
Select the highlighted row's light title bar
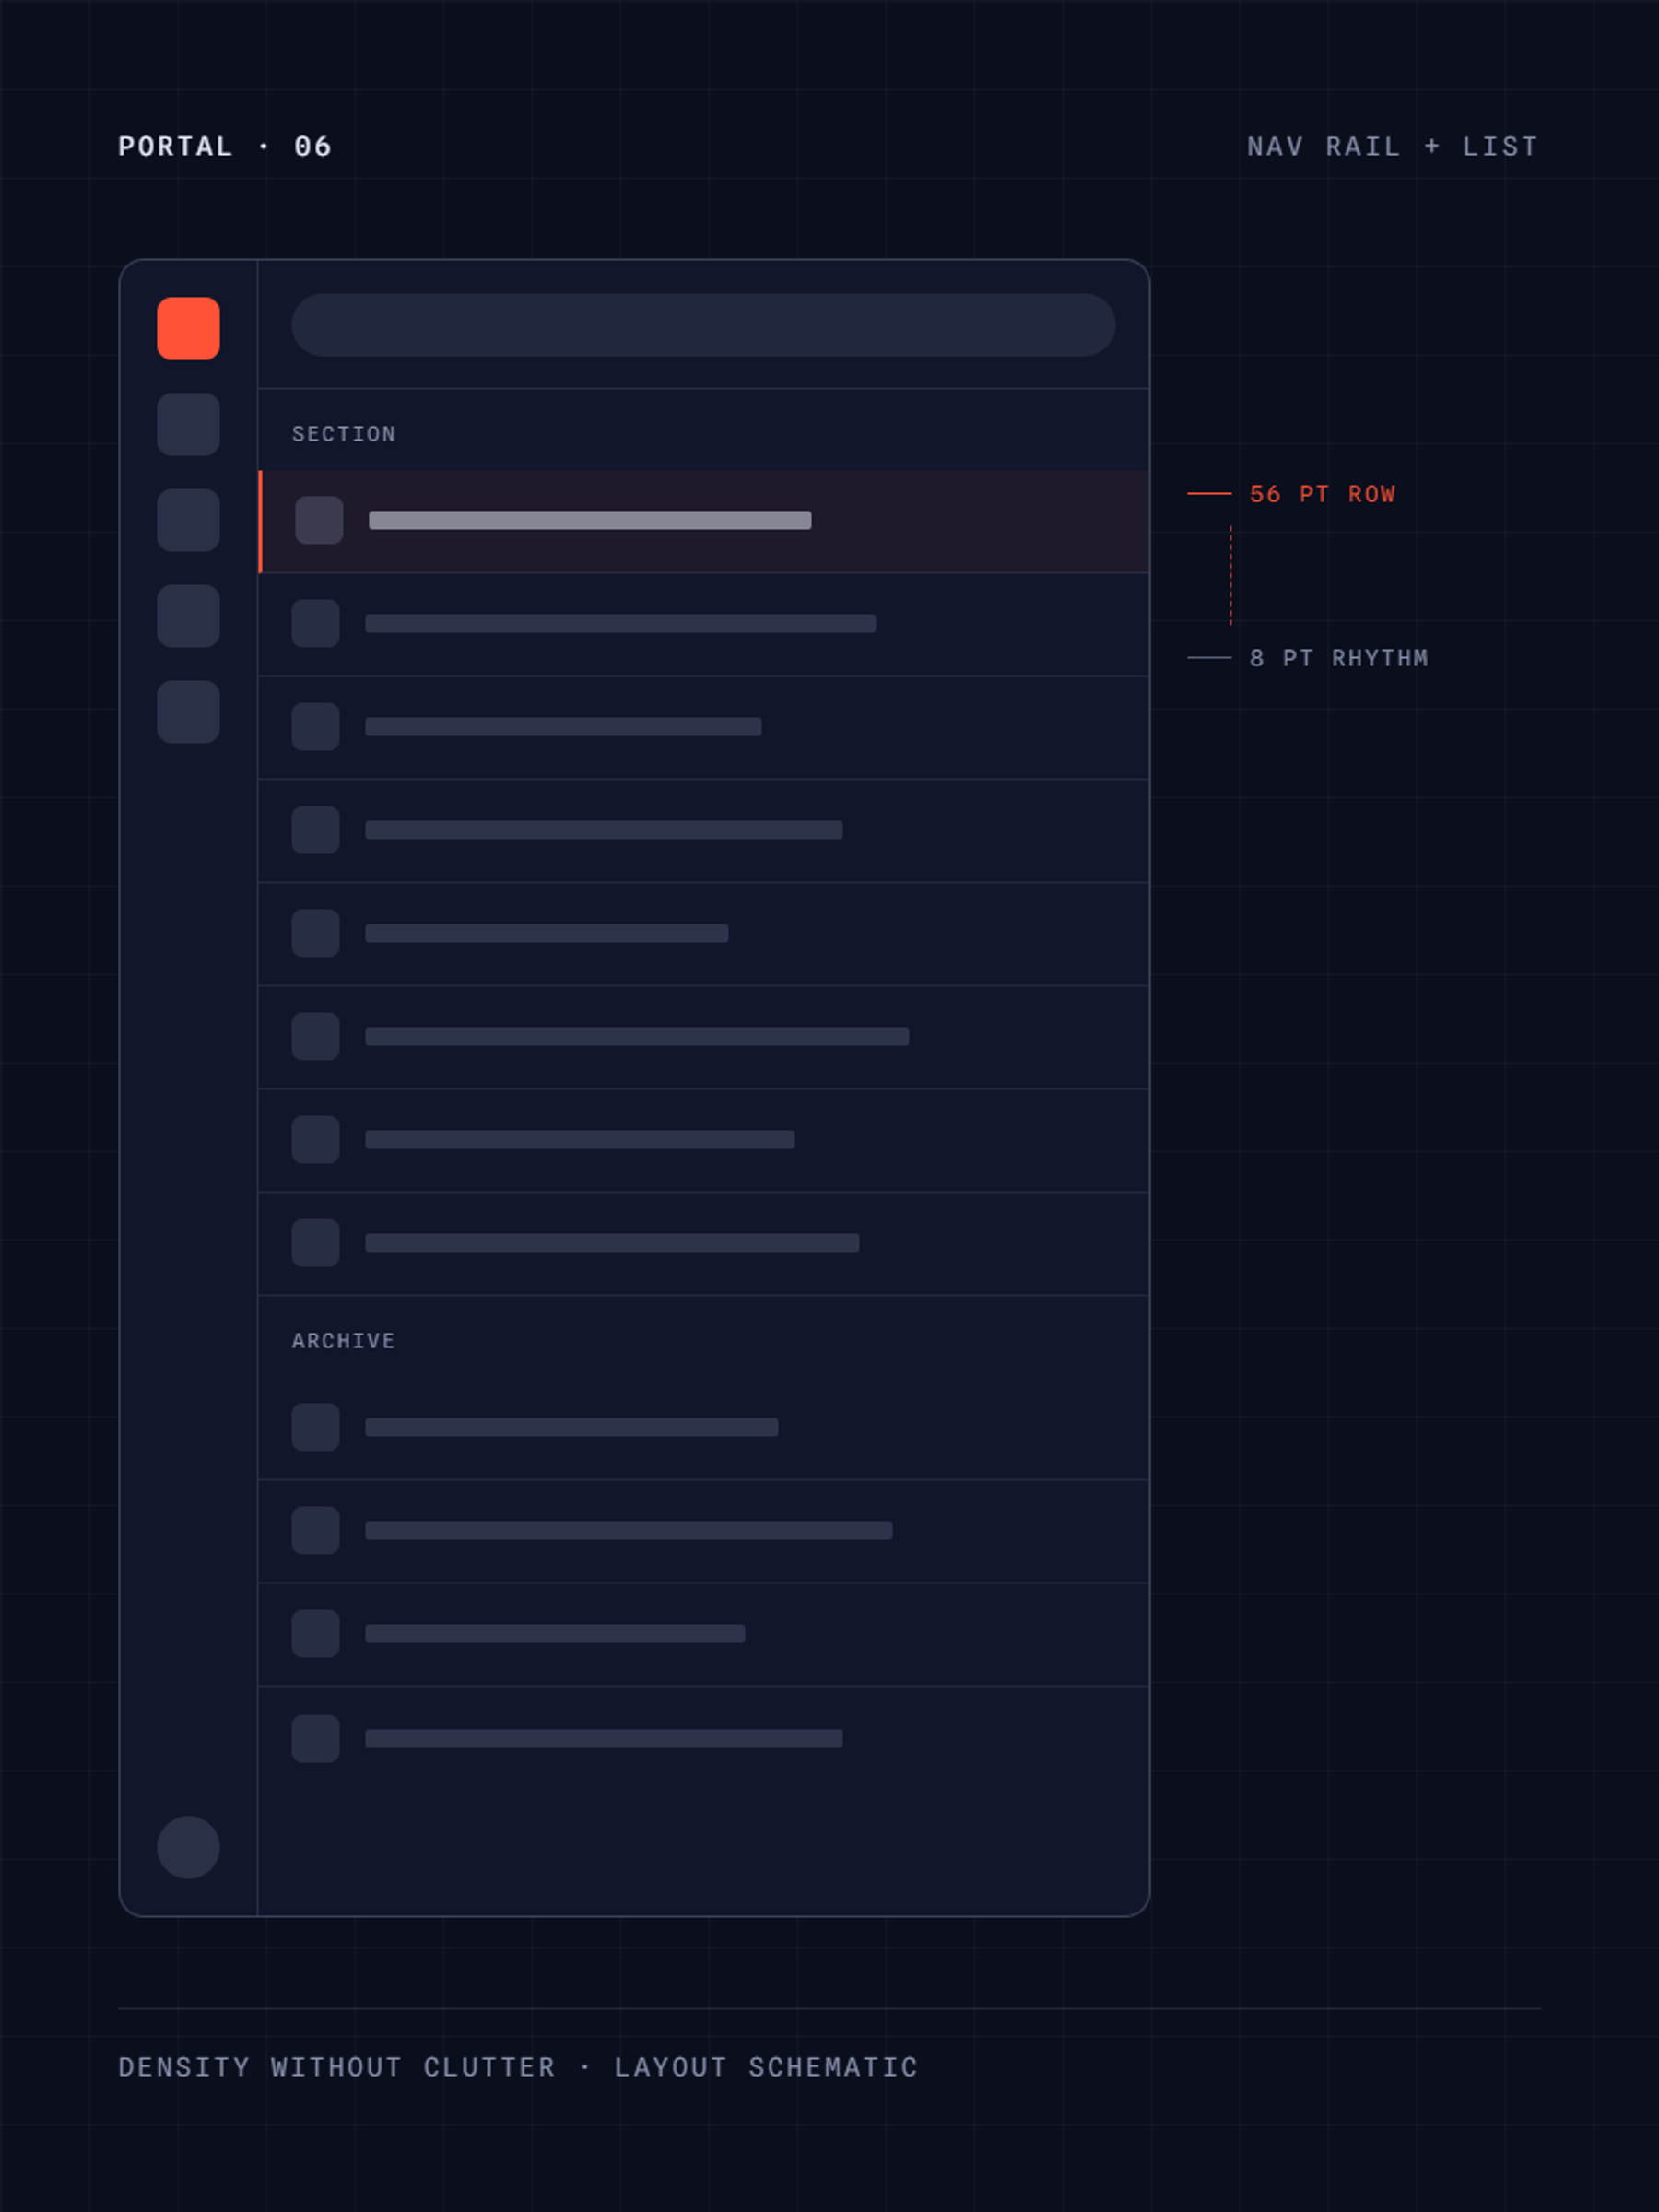pos(590,520)
